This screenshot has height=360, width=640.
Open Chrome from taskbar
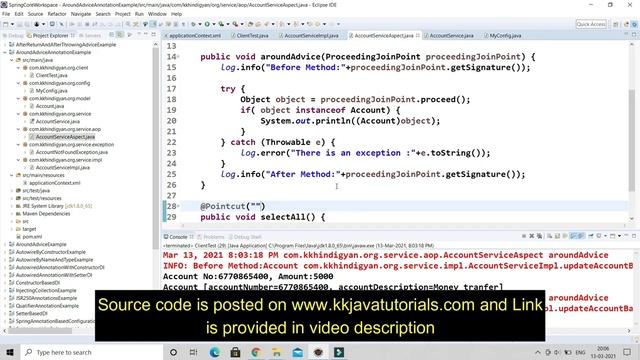[x=256, y=352]
